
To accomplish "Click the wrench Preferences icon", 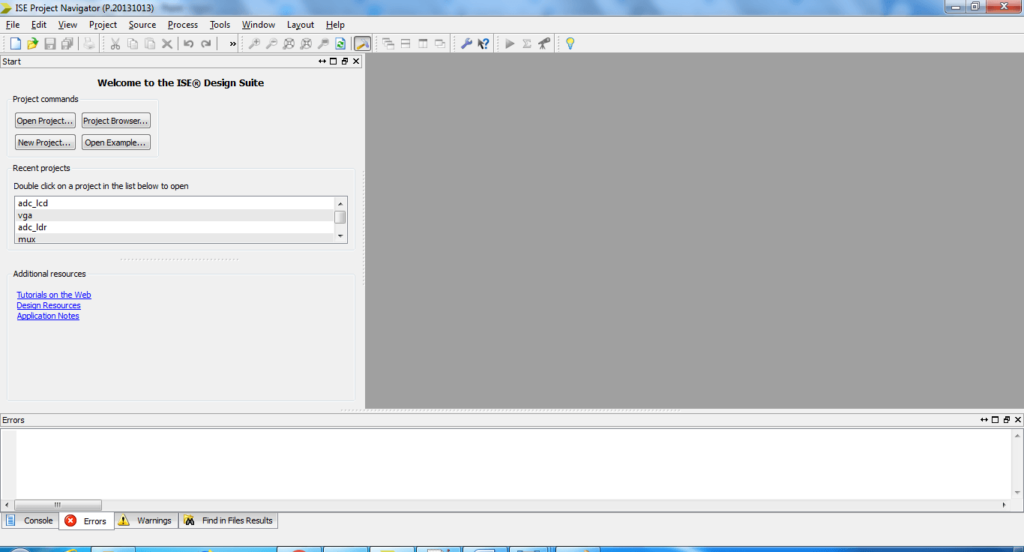I will pos(466,44).
